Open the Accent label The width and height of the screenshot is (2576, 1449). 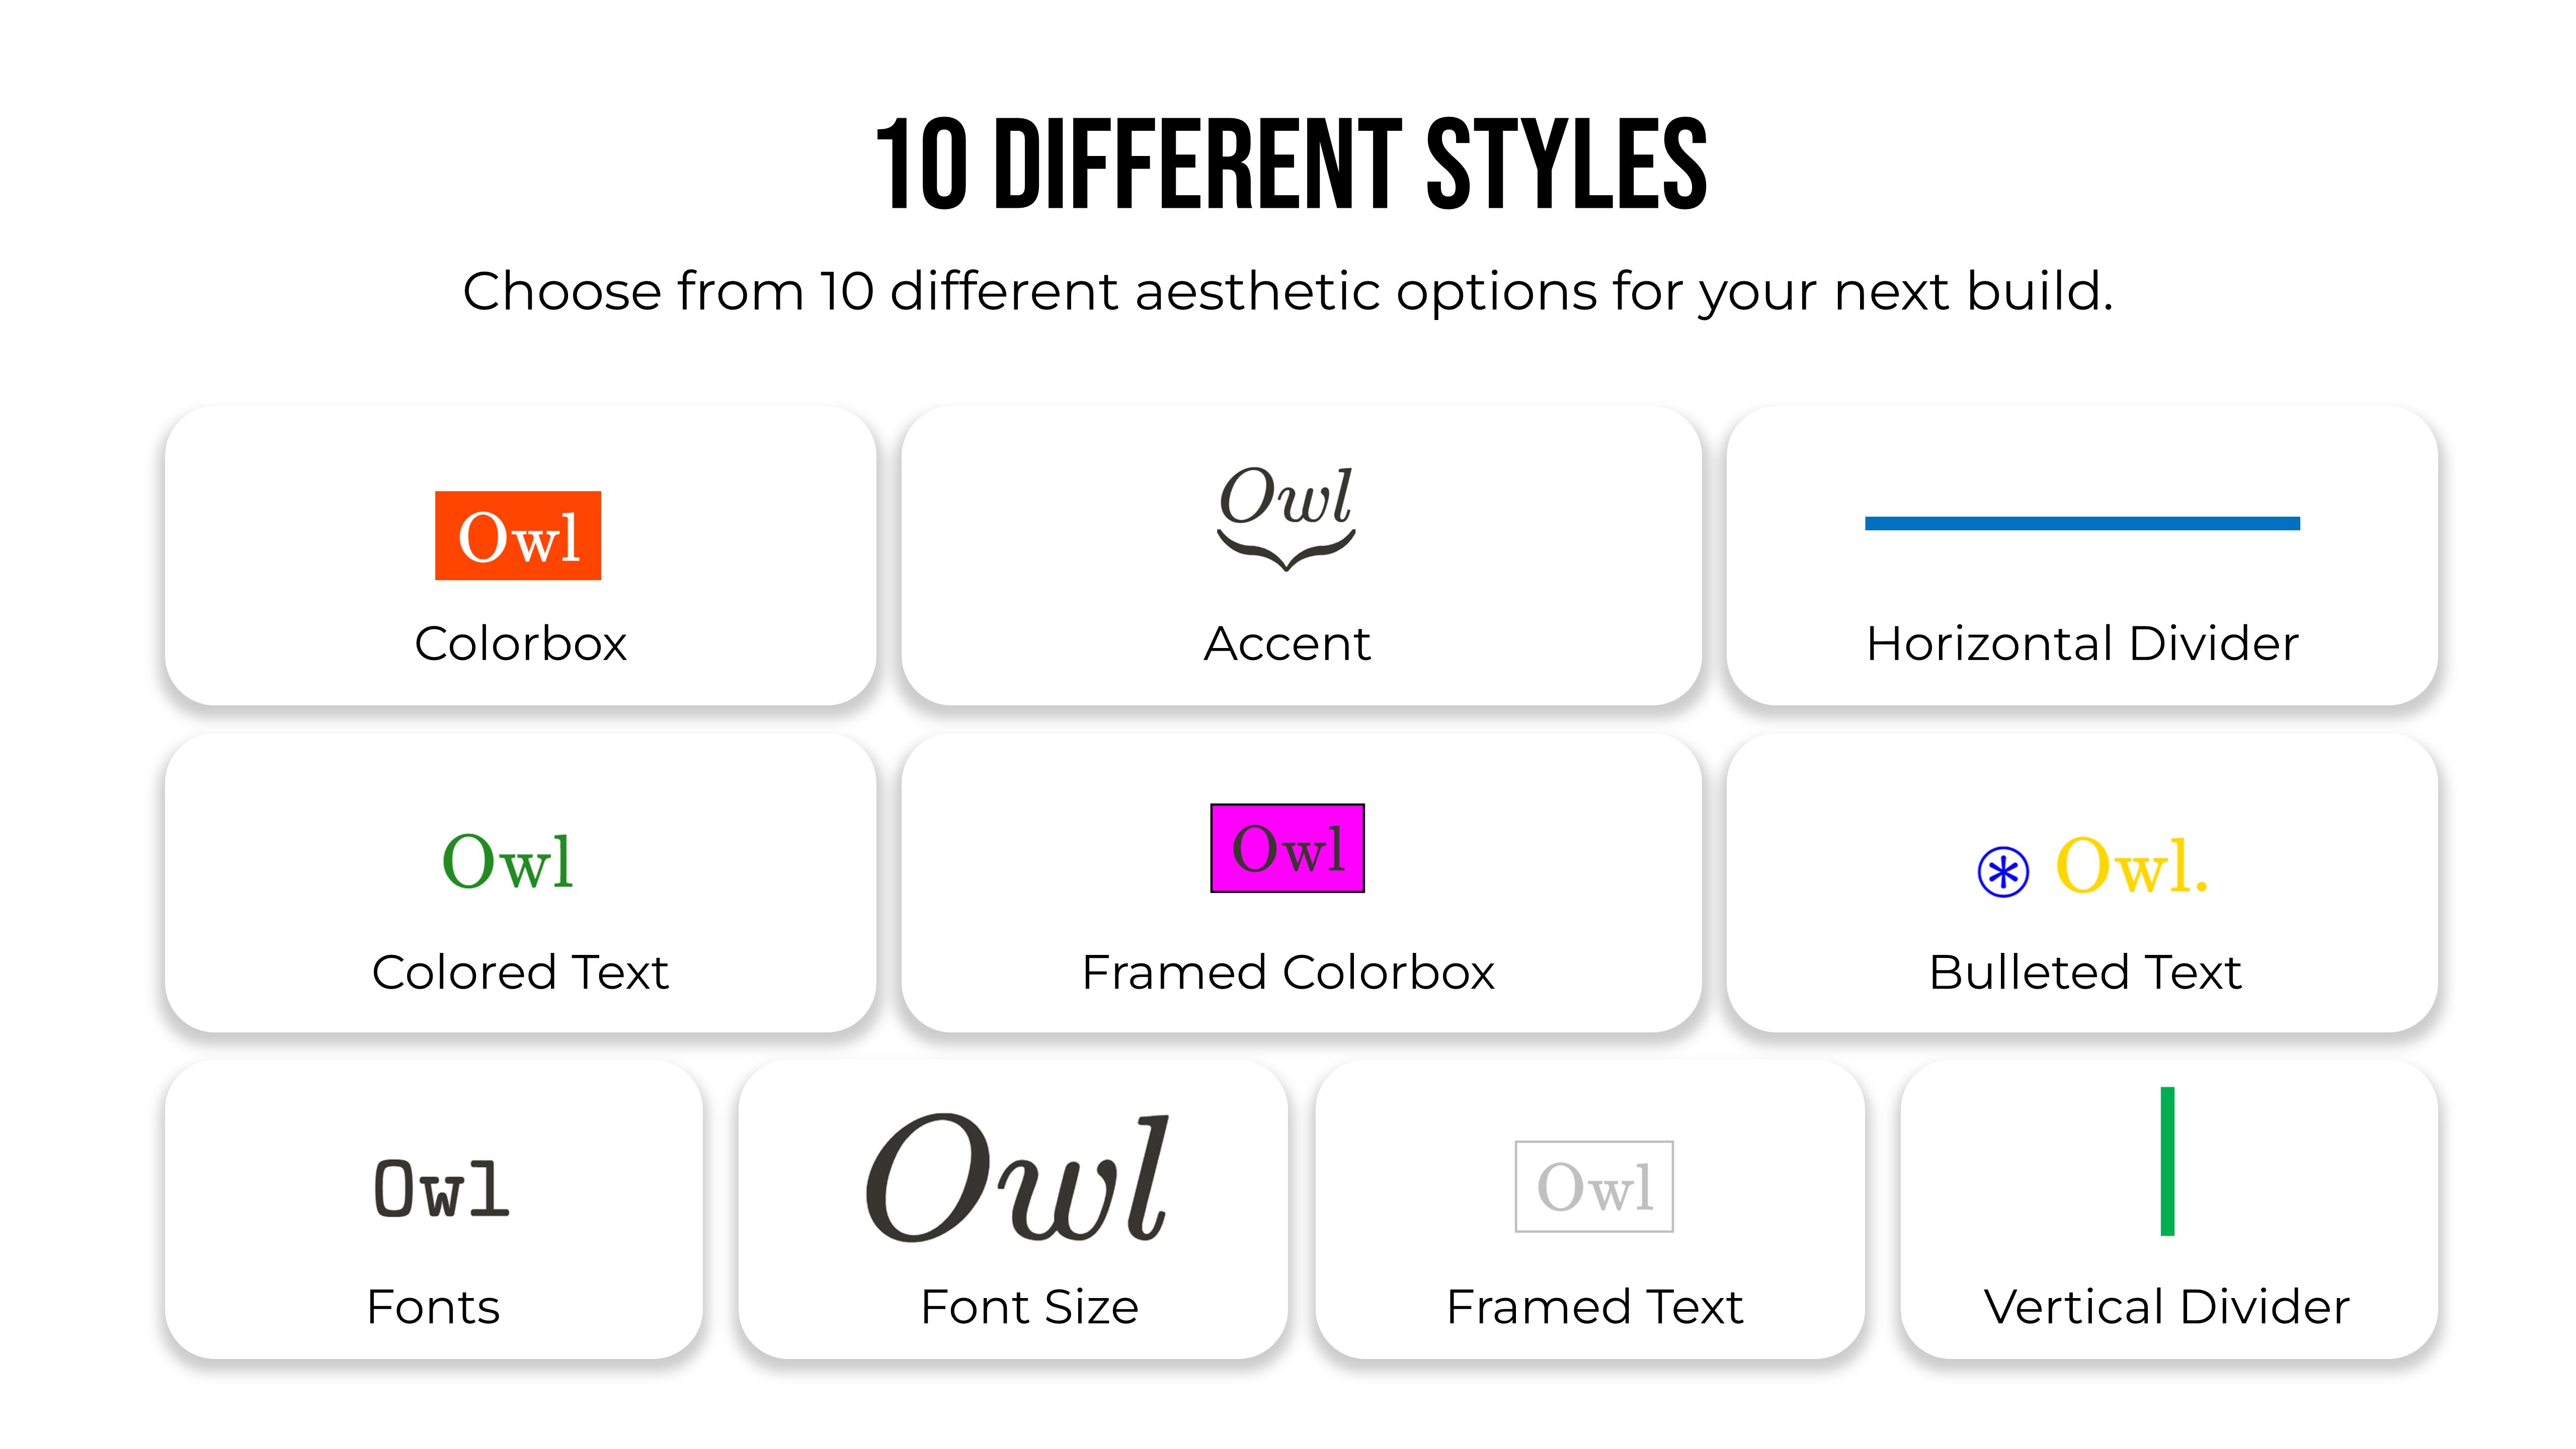pos(1287,643)
